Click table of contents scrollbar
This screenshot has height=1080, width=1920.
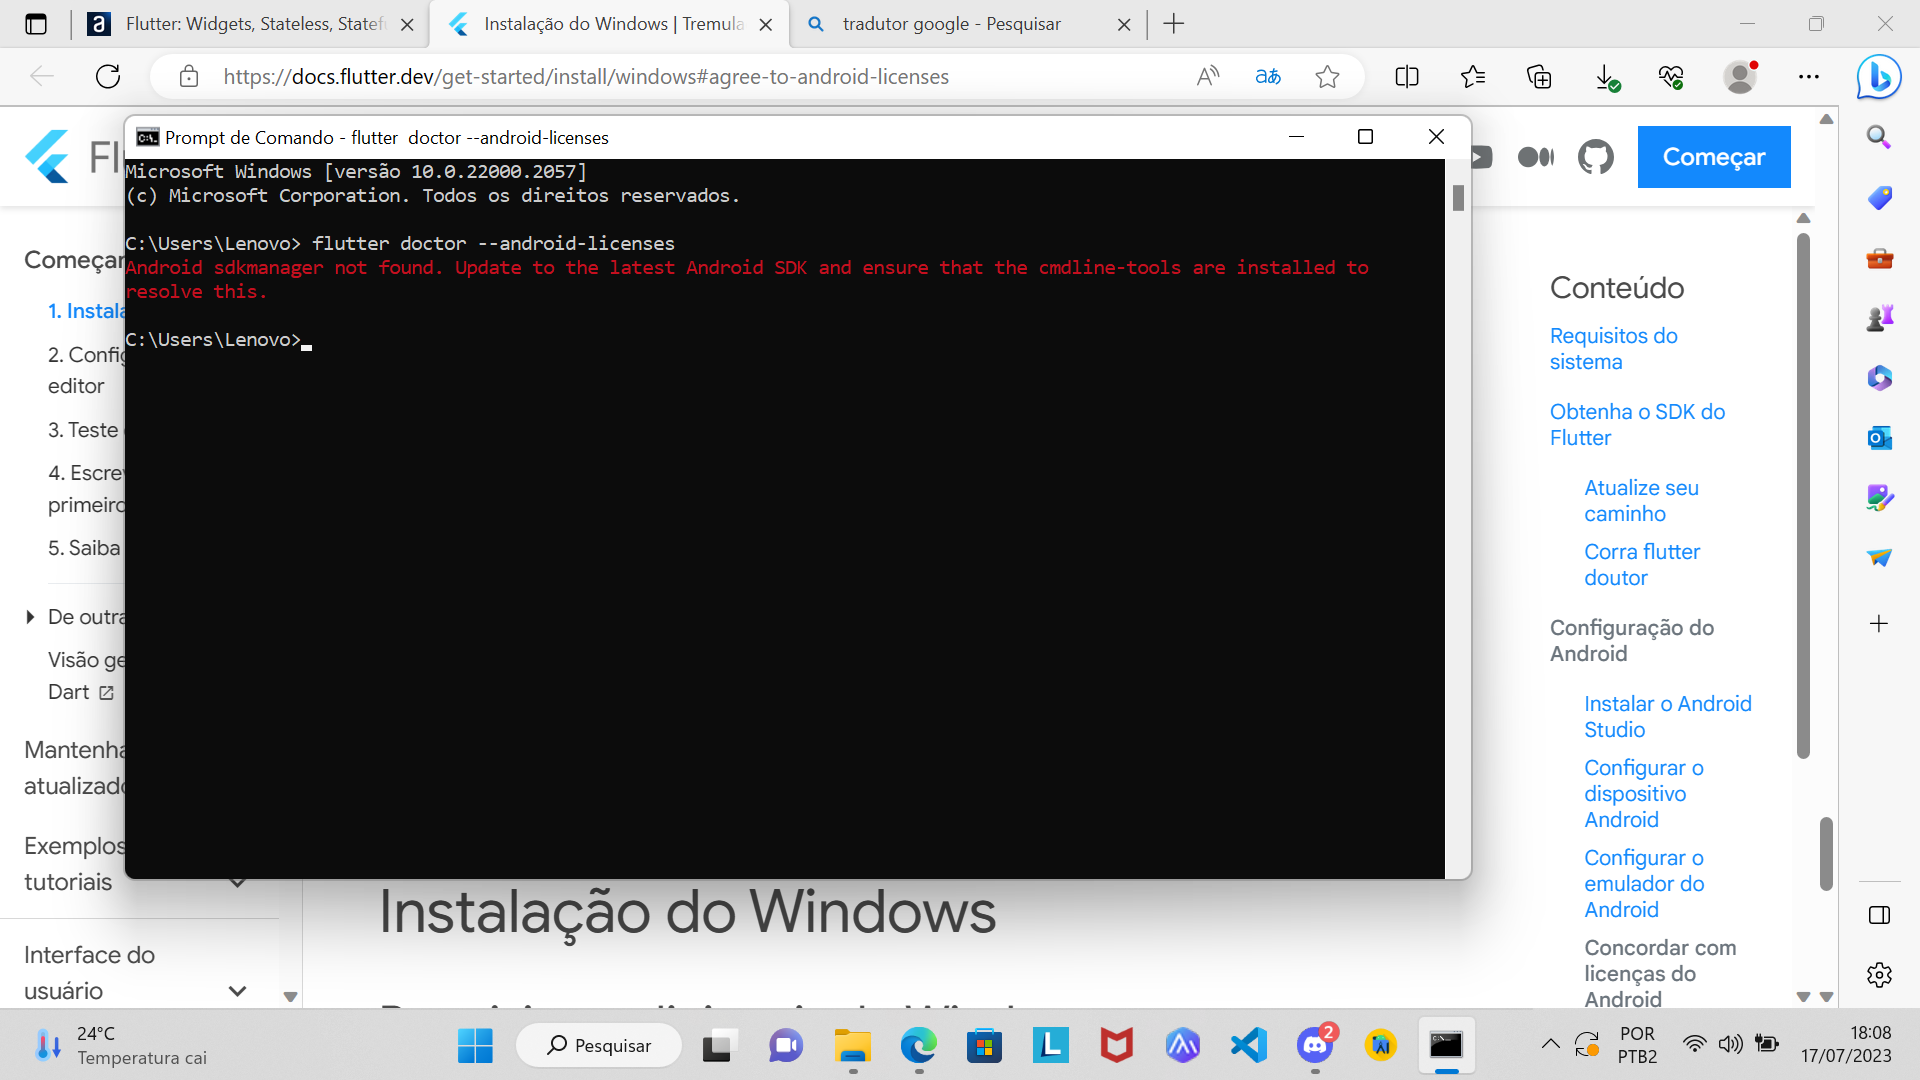[1803, 496]
